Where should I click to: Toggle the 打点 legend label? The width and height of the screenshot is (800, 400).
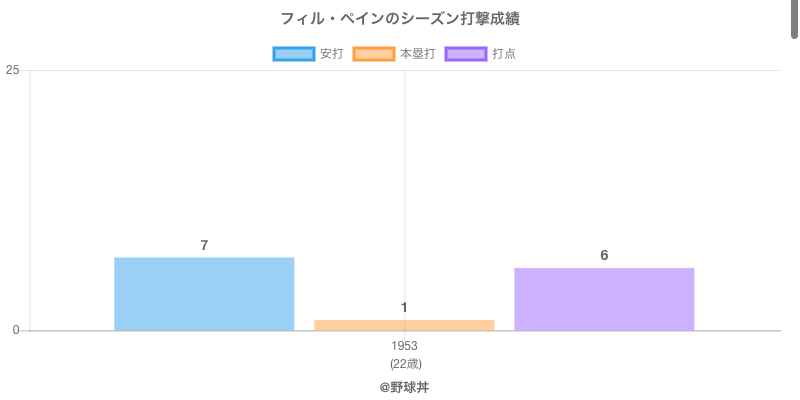click(504, 54)
